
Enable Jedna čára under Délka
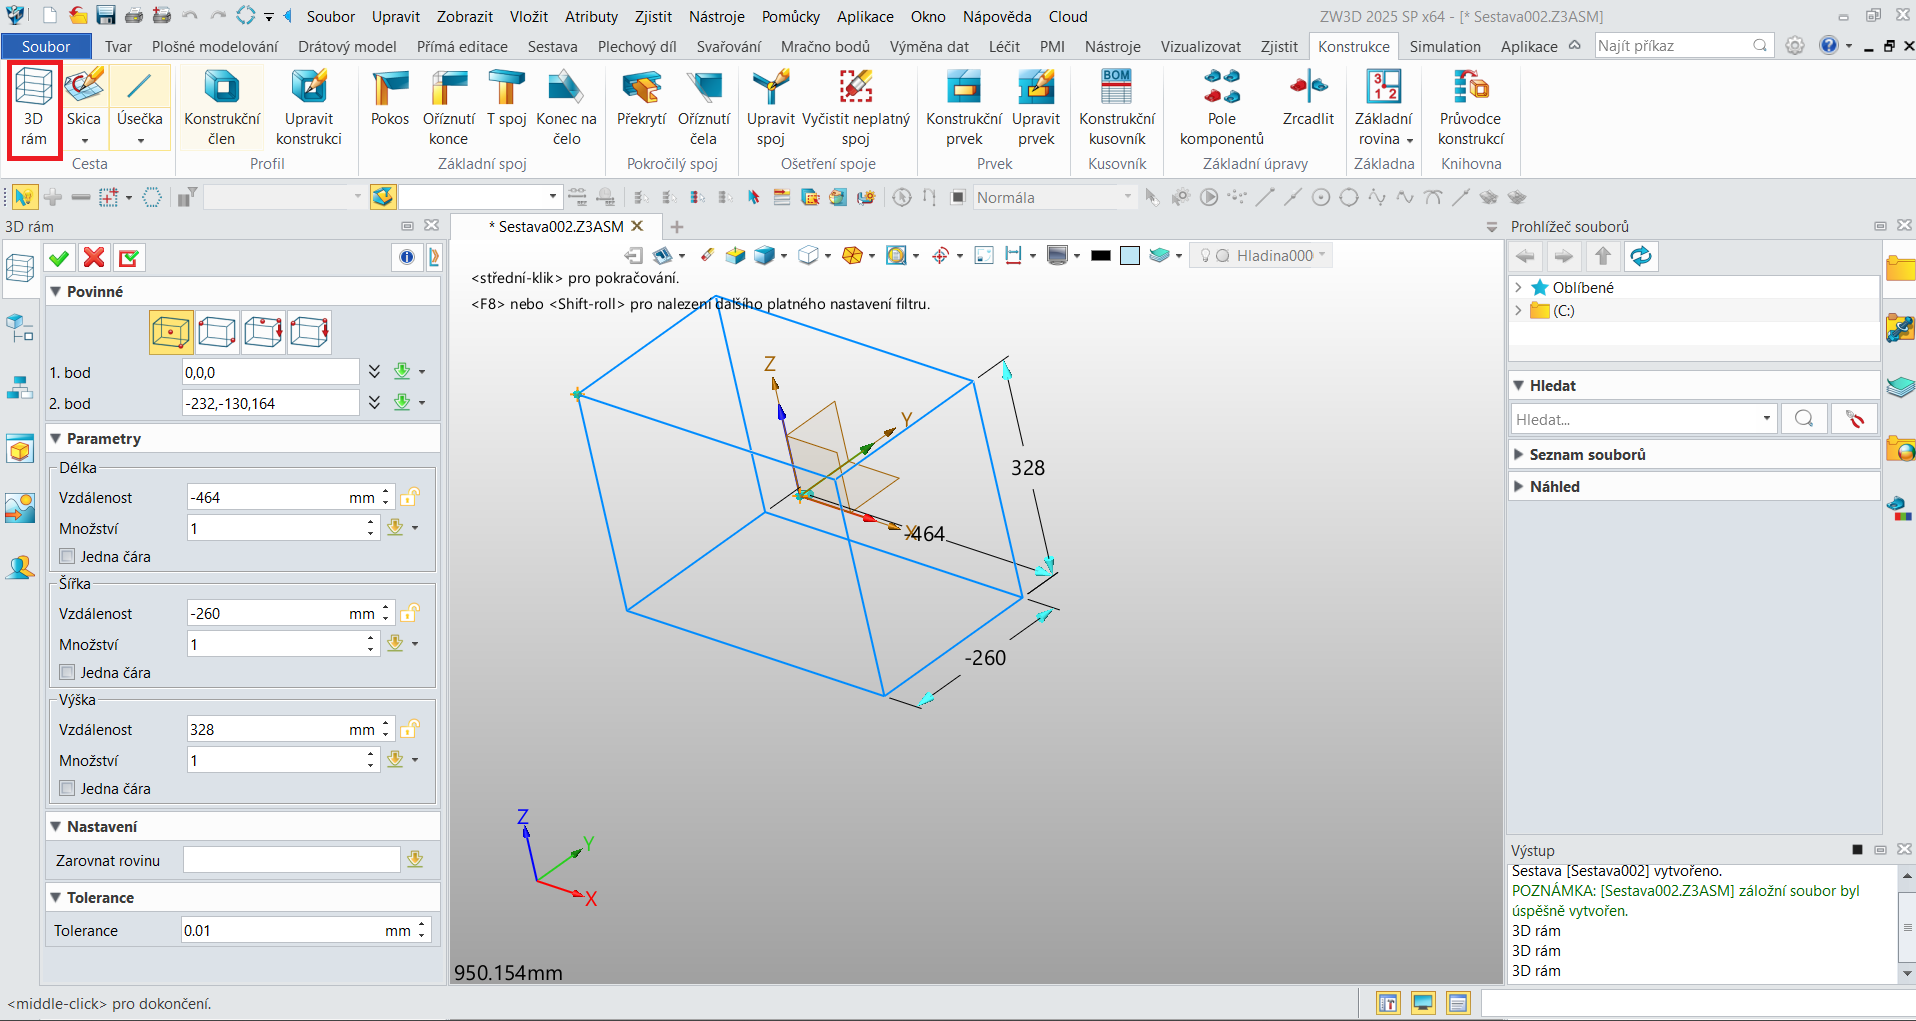(x=68, y=556)
